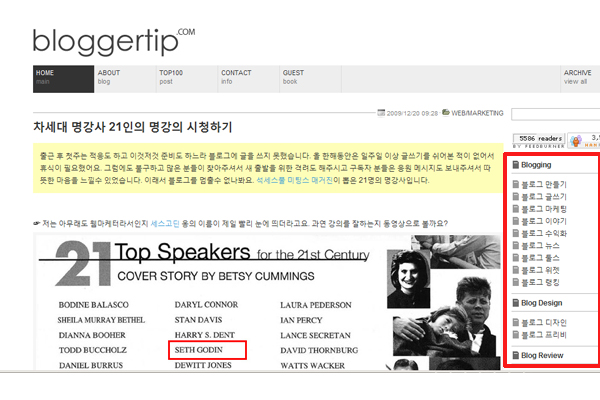Image resolution: width=600 pixels, height=400 pixels.
Task: Open the 블로그 툴스 category
Action: (x=540, y=258)
